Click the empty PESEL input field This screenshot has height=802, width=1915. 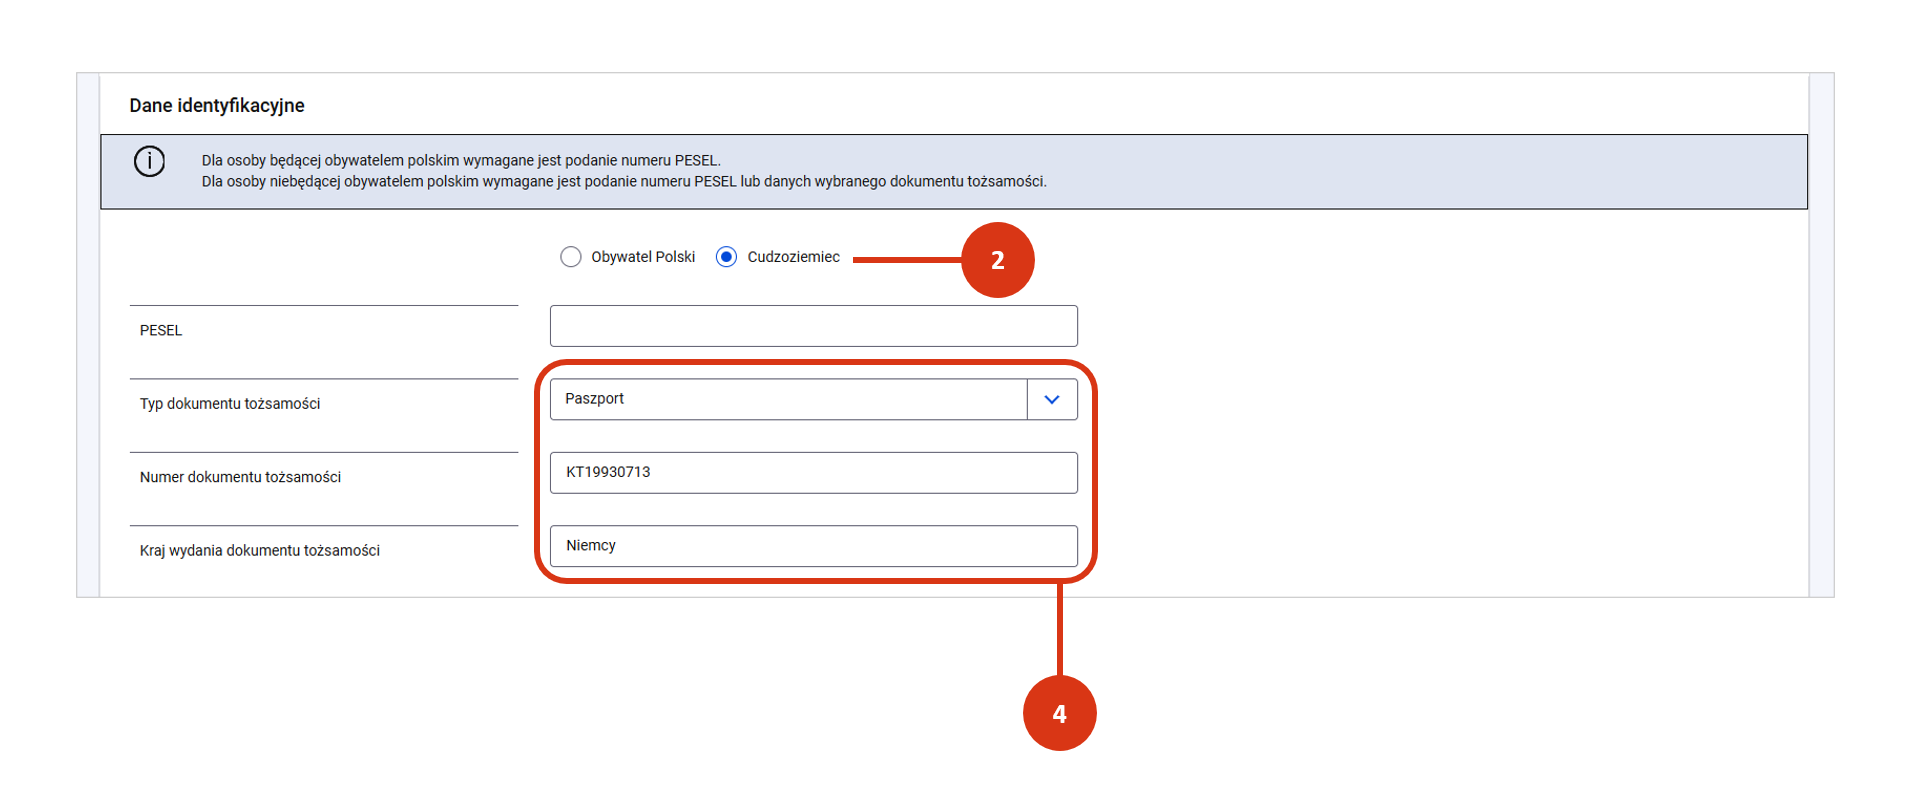(813, 326)
